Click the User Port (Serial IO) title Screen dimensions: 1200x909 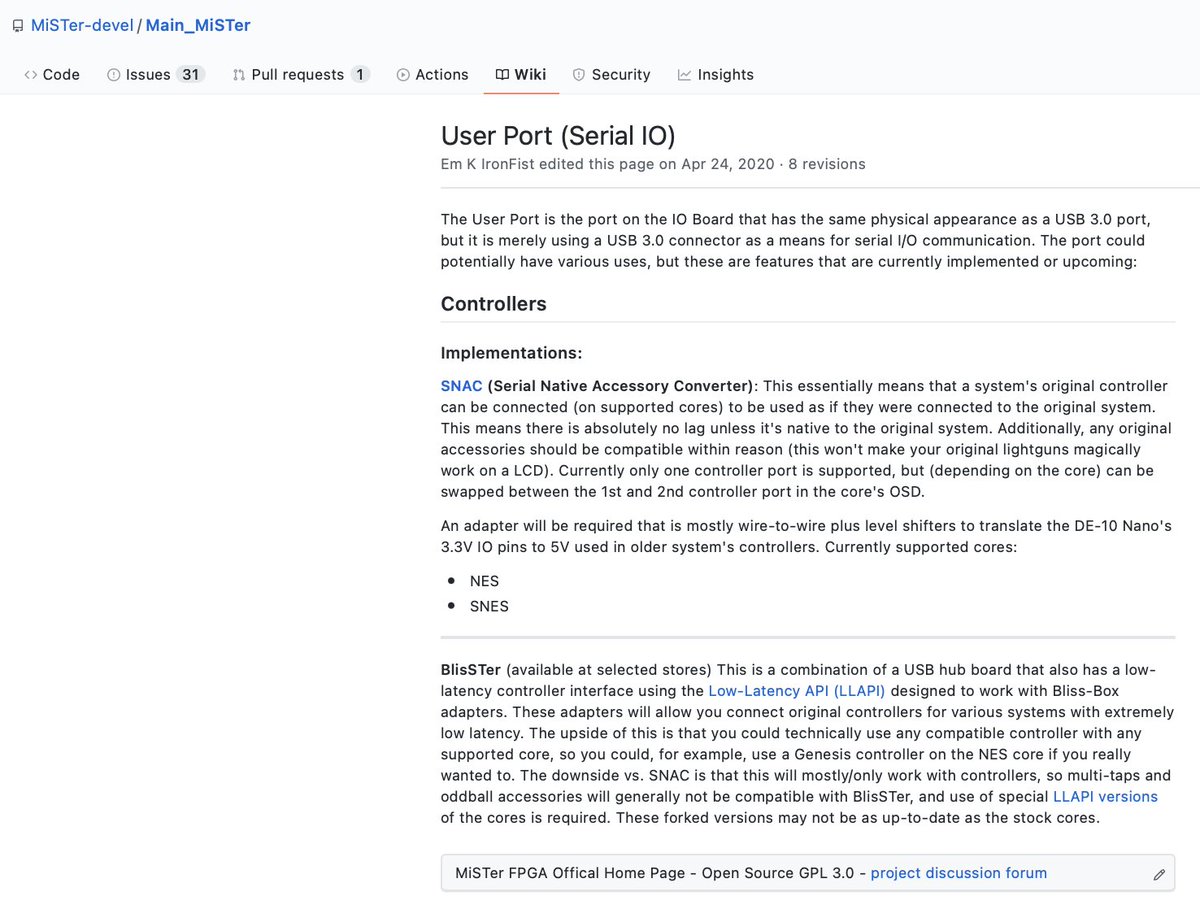pos(559,136)
